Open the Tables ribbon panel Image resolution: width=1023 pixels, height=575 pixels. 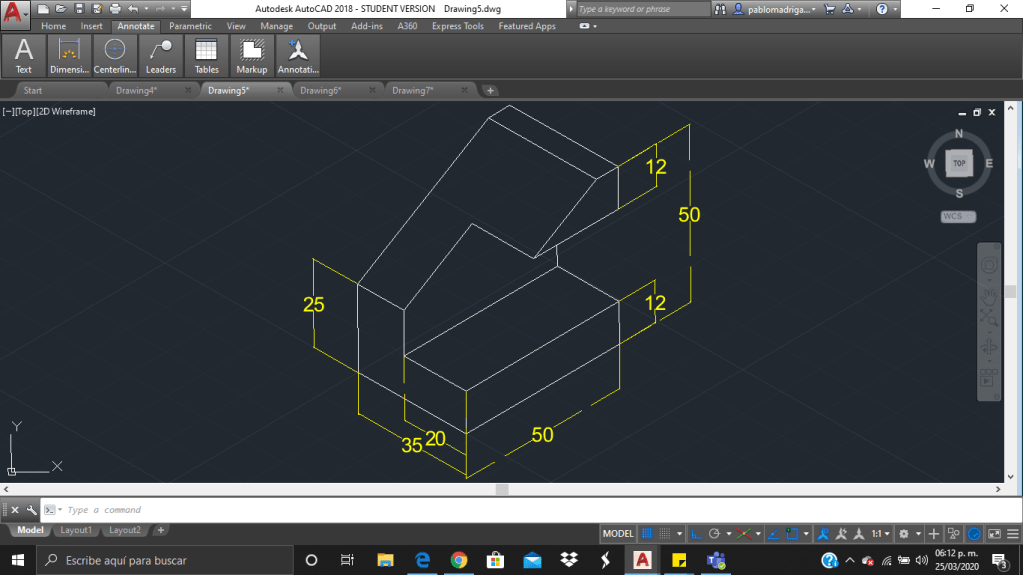coord(206,56)
